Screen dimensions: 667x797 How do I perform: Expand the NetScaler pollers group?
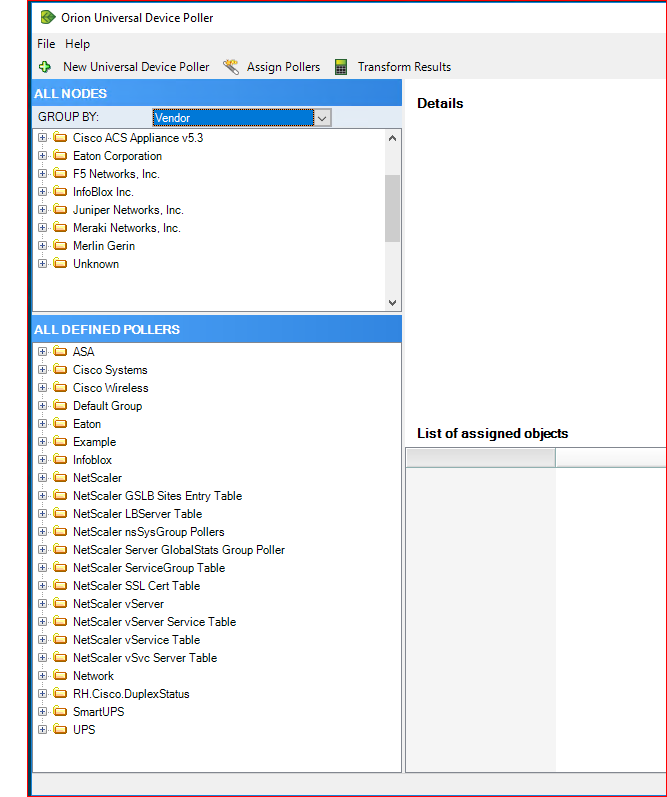42,477
